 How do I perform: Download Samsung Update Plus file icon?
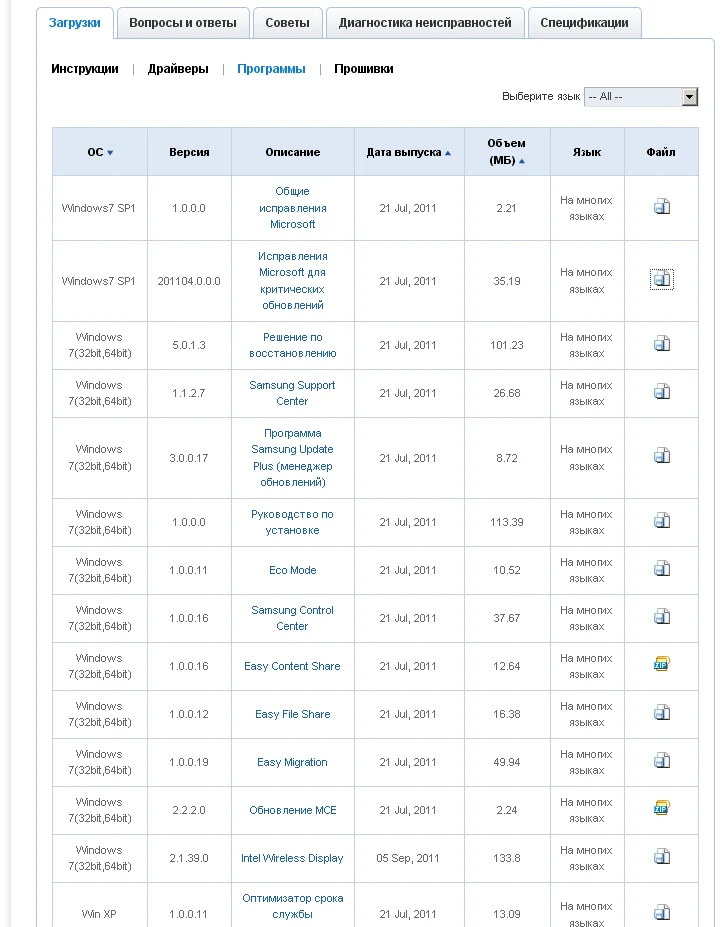pyautogui.click(x=662, y=456)
